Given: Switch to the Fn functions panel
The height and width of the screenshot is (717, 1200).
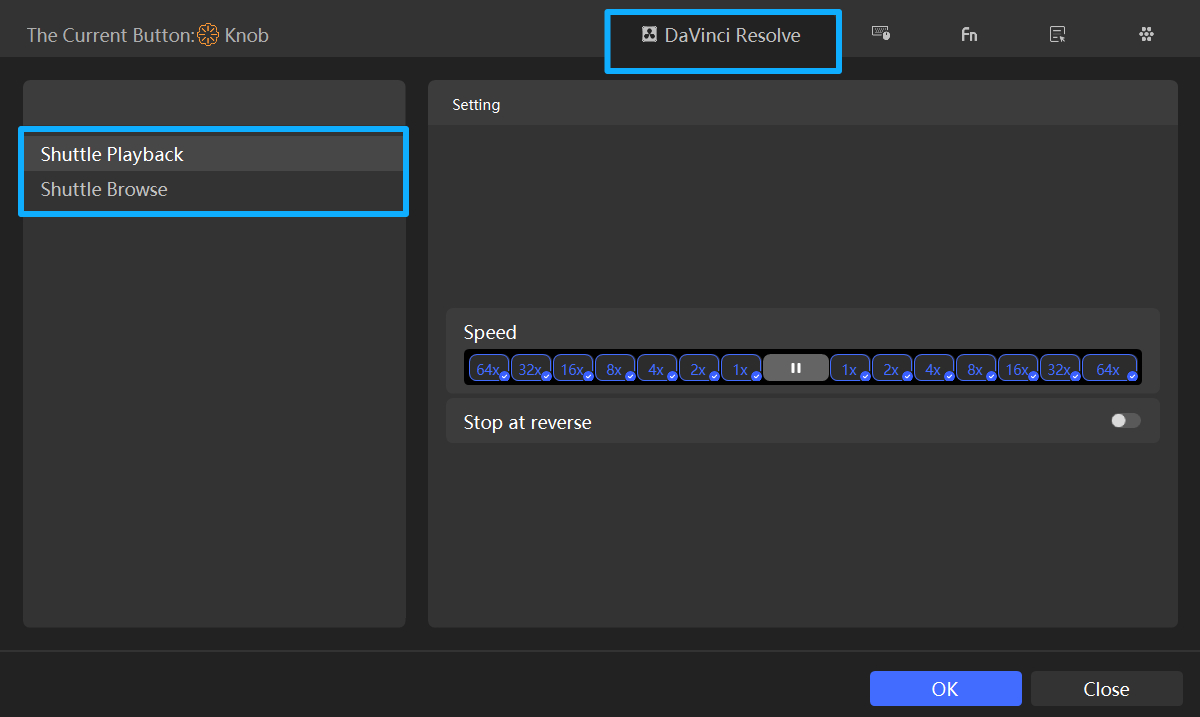Looking at the screenshot, I should click(x=969, y=33).
